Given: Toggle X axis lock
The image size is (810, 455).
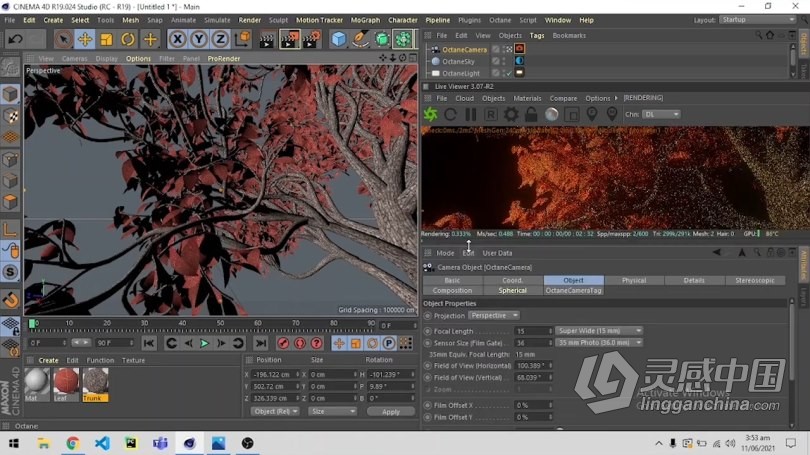Looking at the screenshot, I should click(x=177, y=39).
